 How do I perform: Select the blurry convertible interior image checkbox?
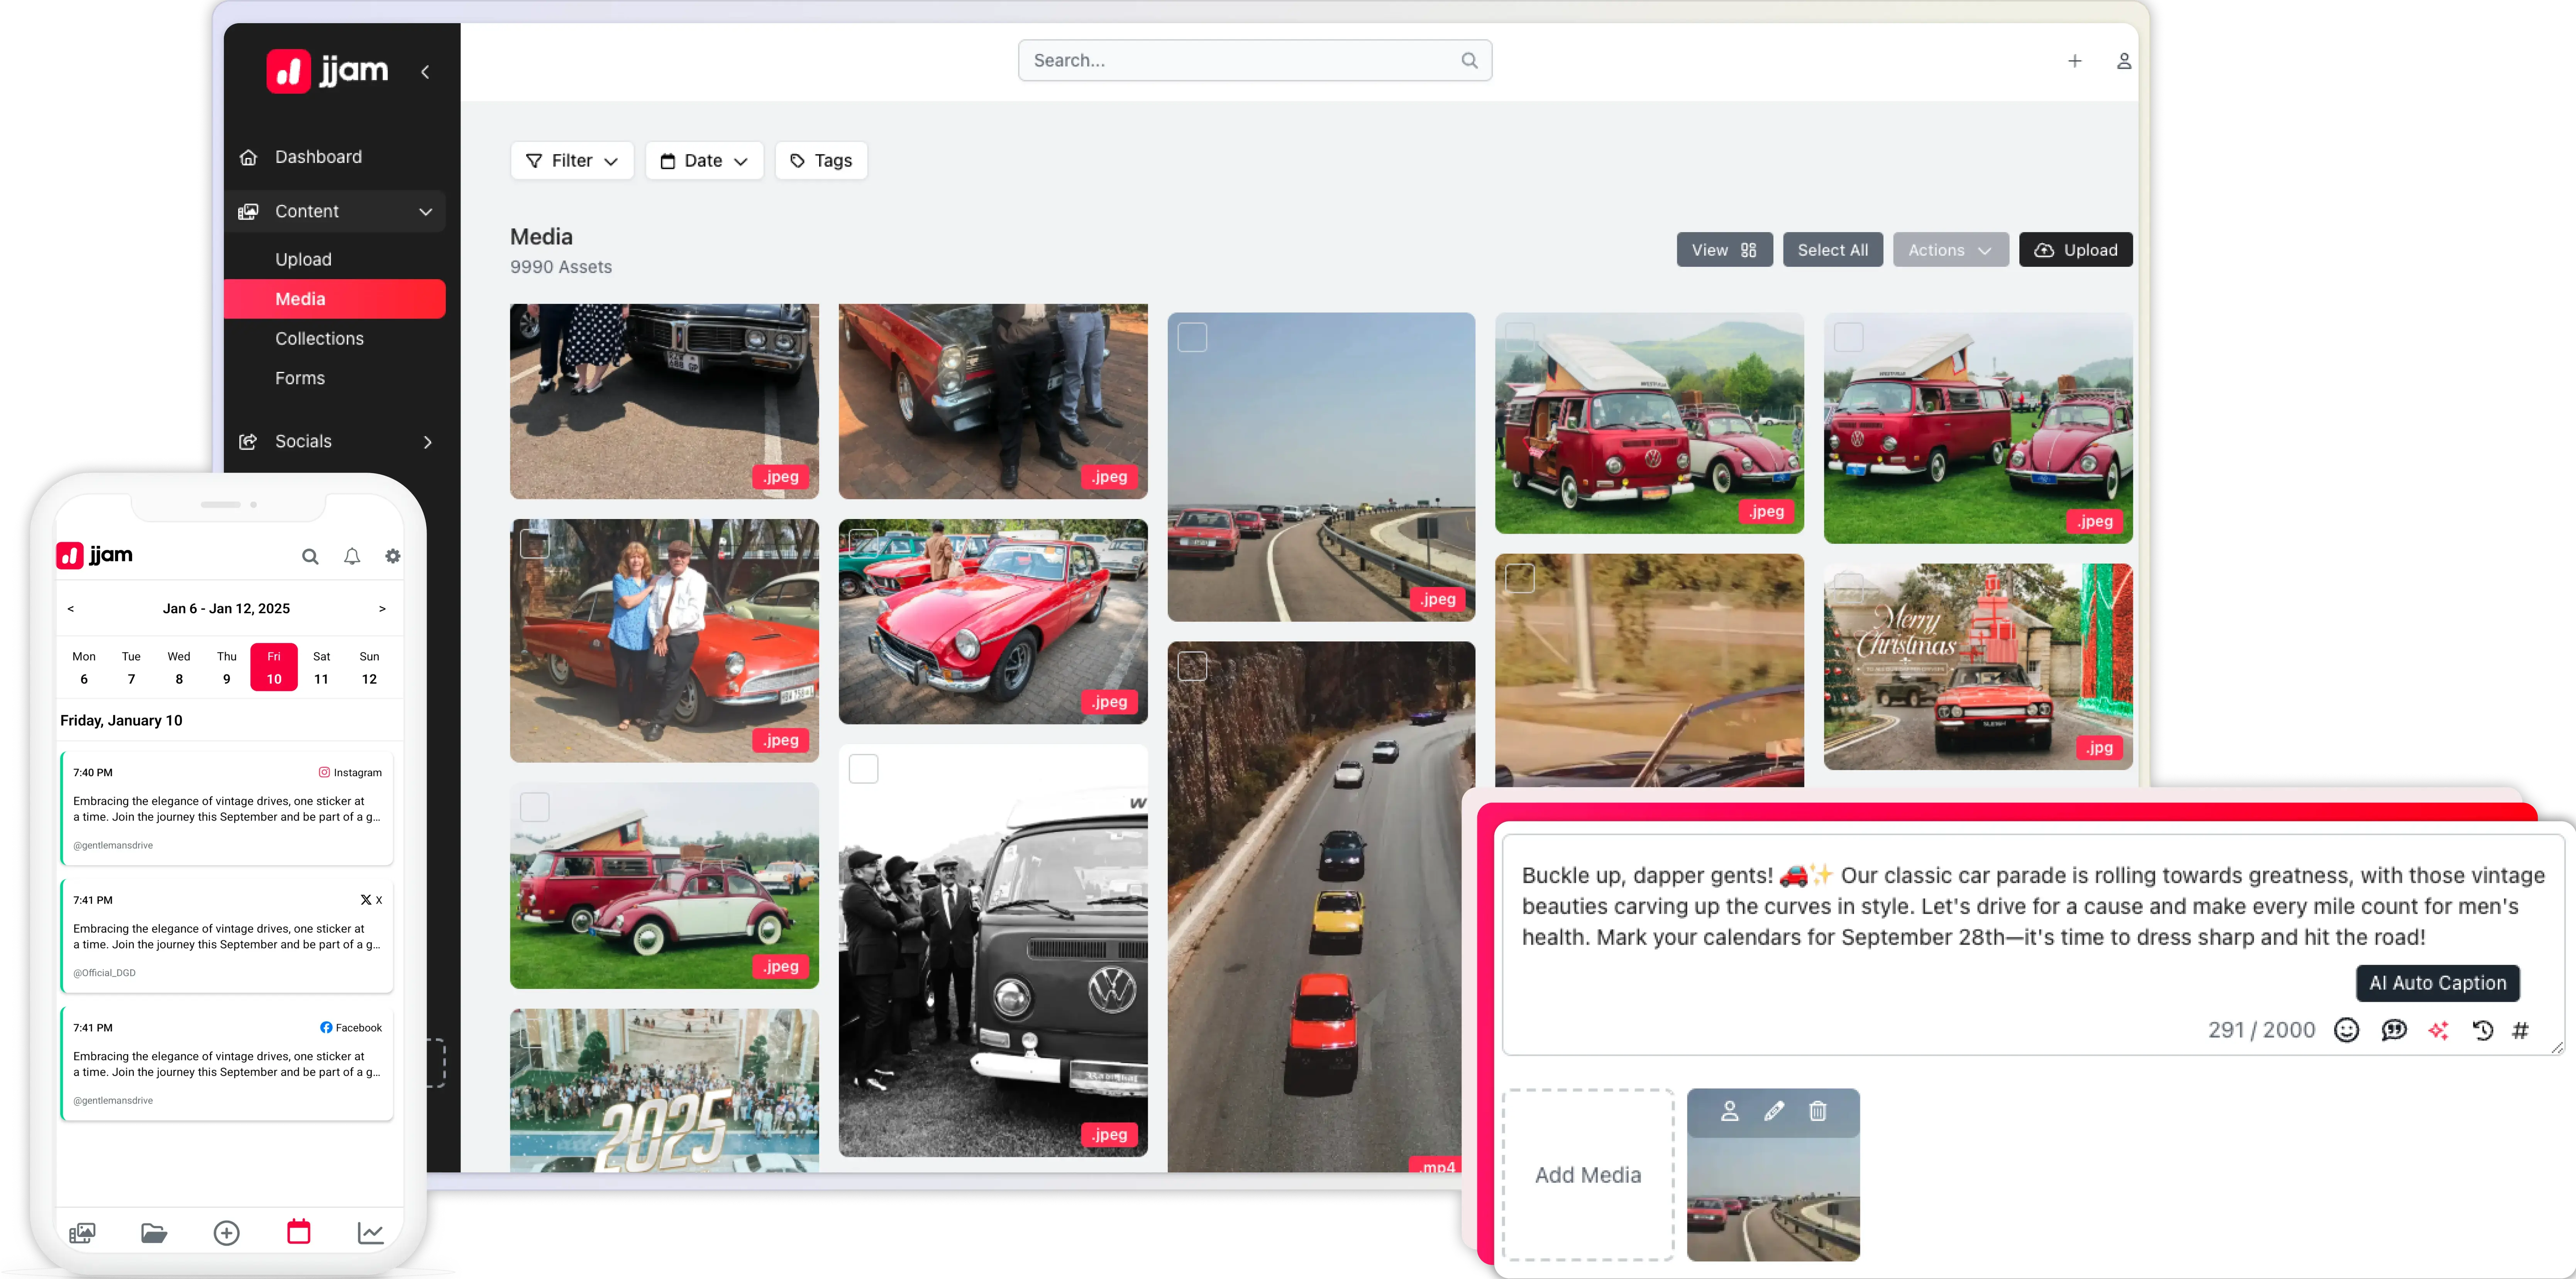point(1520,578)
